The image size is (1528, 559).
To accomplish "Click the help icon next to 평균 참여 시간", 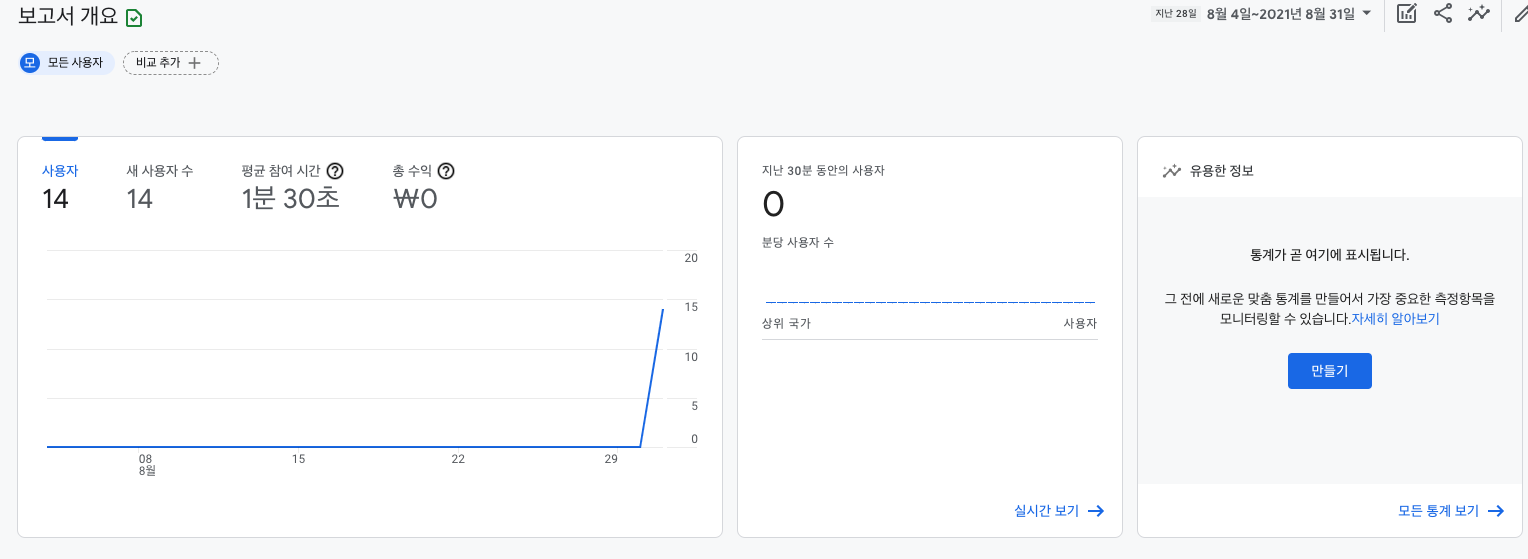I will tap(335, 171).
